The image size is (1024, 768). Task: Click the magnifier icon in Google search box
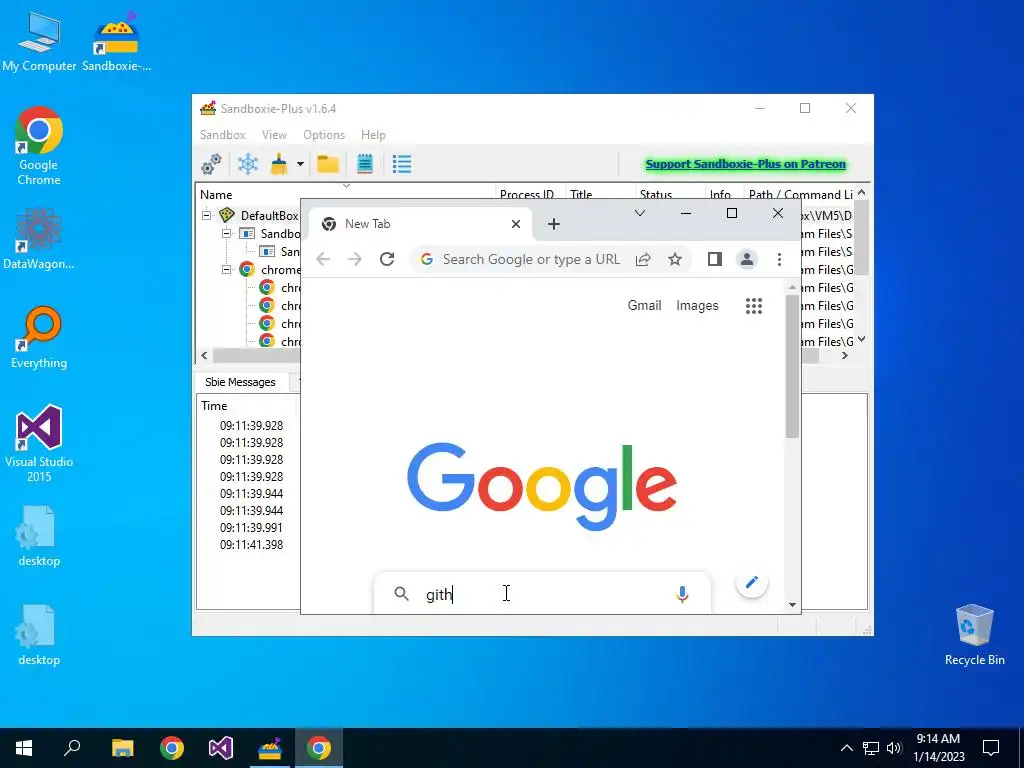click(402, 594)
